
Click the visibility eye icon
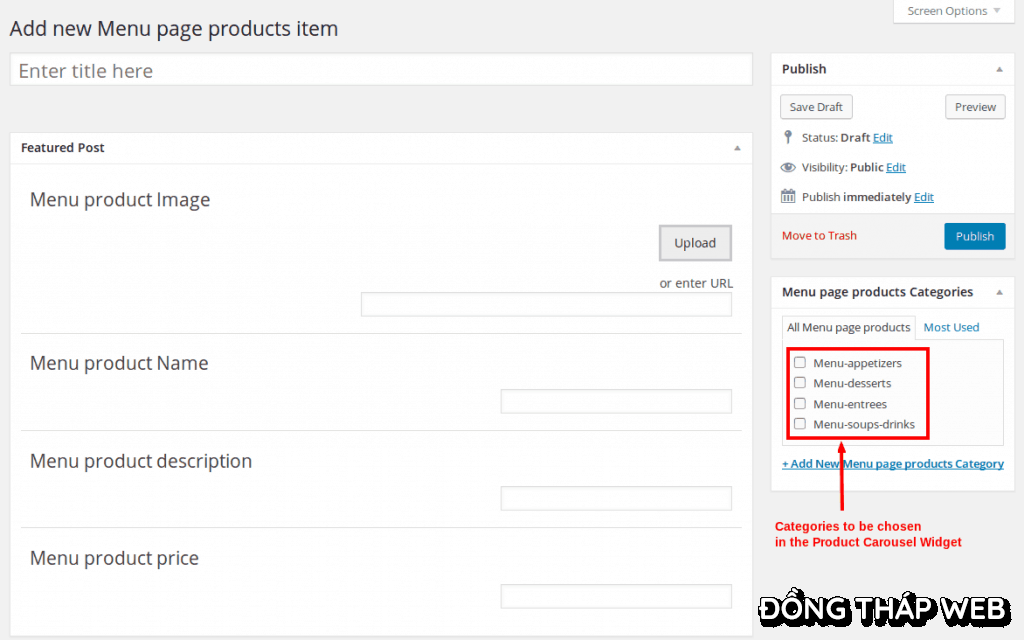(788, 167)
